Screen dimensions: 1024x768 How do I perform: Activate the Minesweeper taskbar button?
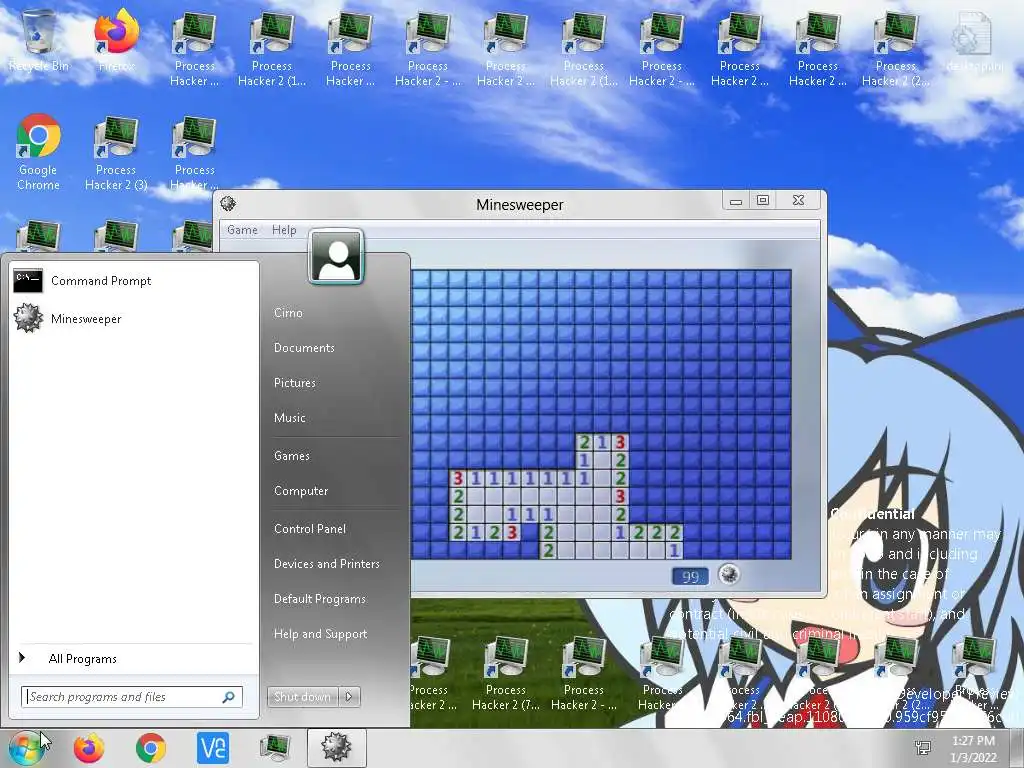tap(336, 748)
